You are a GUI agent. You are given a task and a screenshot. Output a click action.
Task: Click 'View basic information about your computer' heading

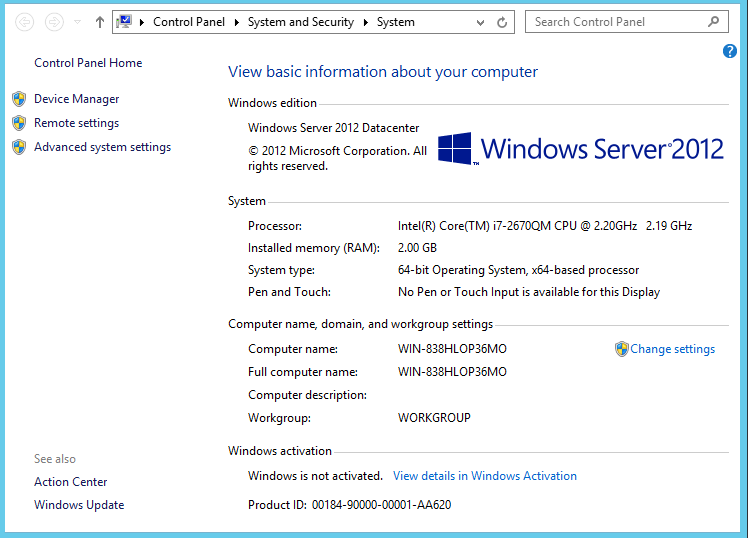383,72
